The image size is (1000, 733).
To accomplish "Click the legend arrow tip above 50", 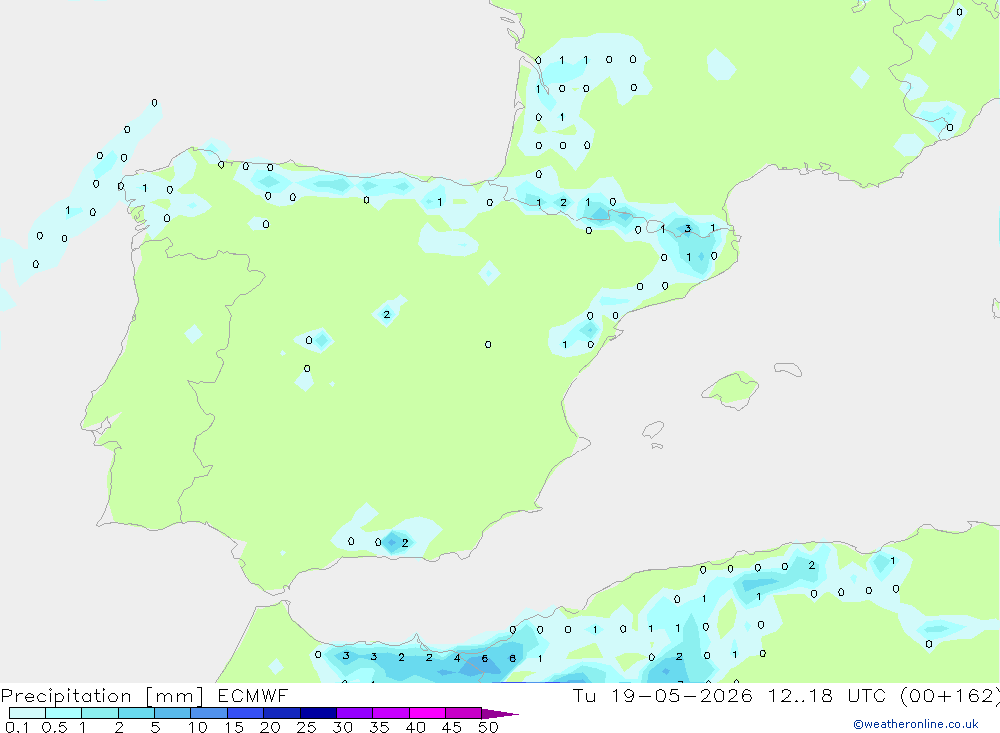I will pos(501,713).
